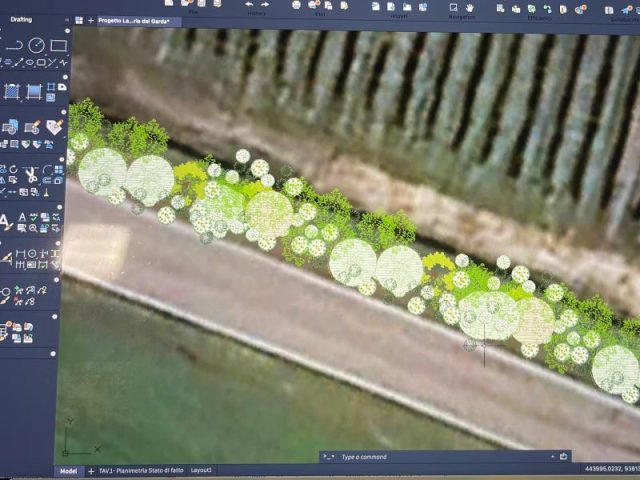Click the Undo arrow in History group
640x480 pixels.
click(249, 4)
